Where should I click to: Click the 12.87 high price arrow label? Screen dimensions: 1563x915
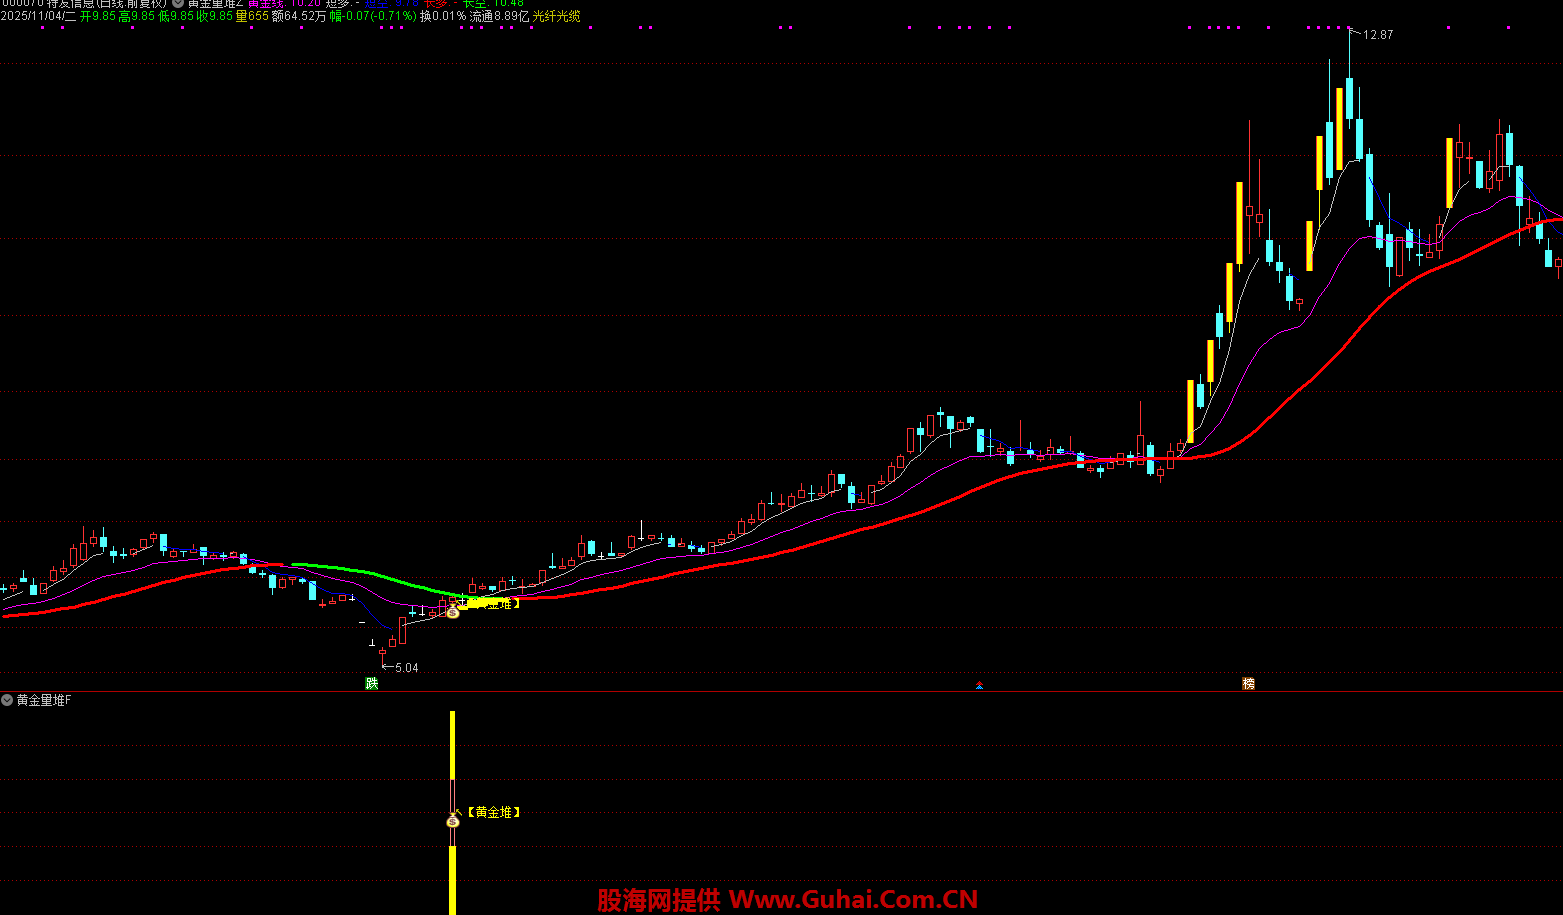[x=1374, y=35]
